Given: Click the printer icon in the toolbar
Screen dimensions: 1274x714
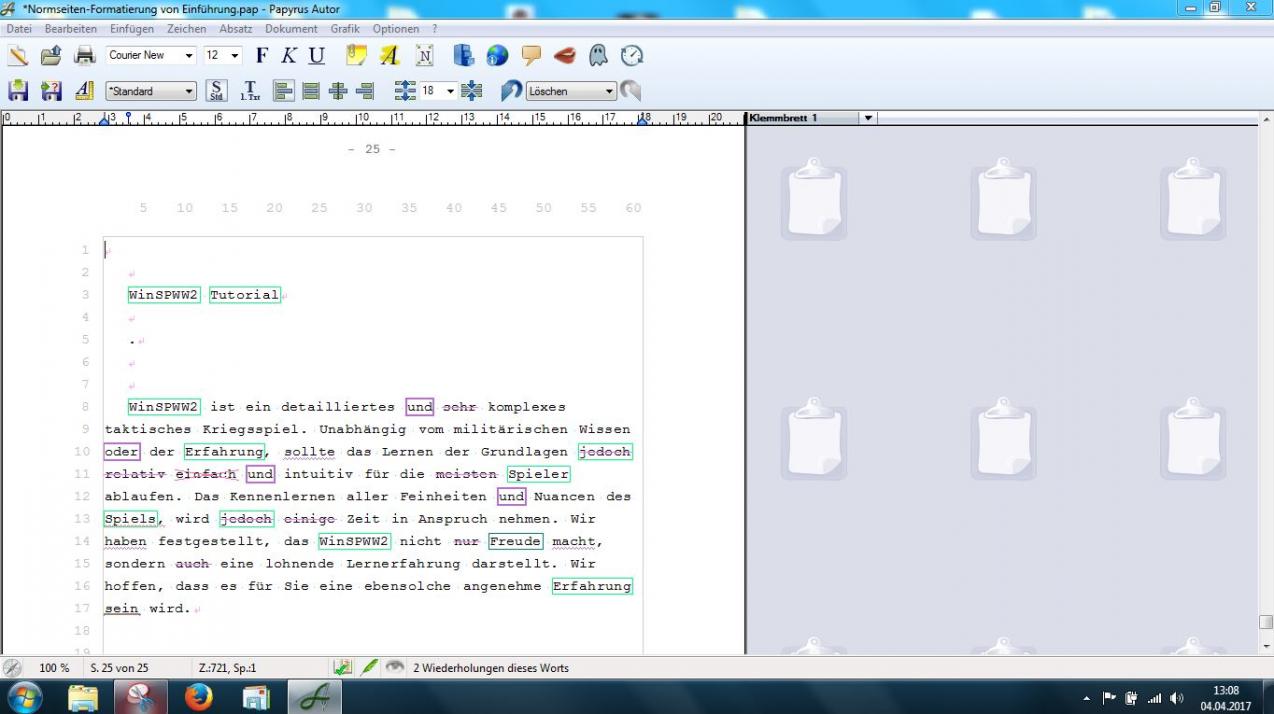Looking at the screenshot, I should coord(85,56).
